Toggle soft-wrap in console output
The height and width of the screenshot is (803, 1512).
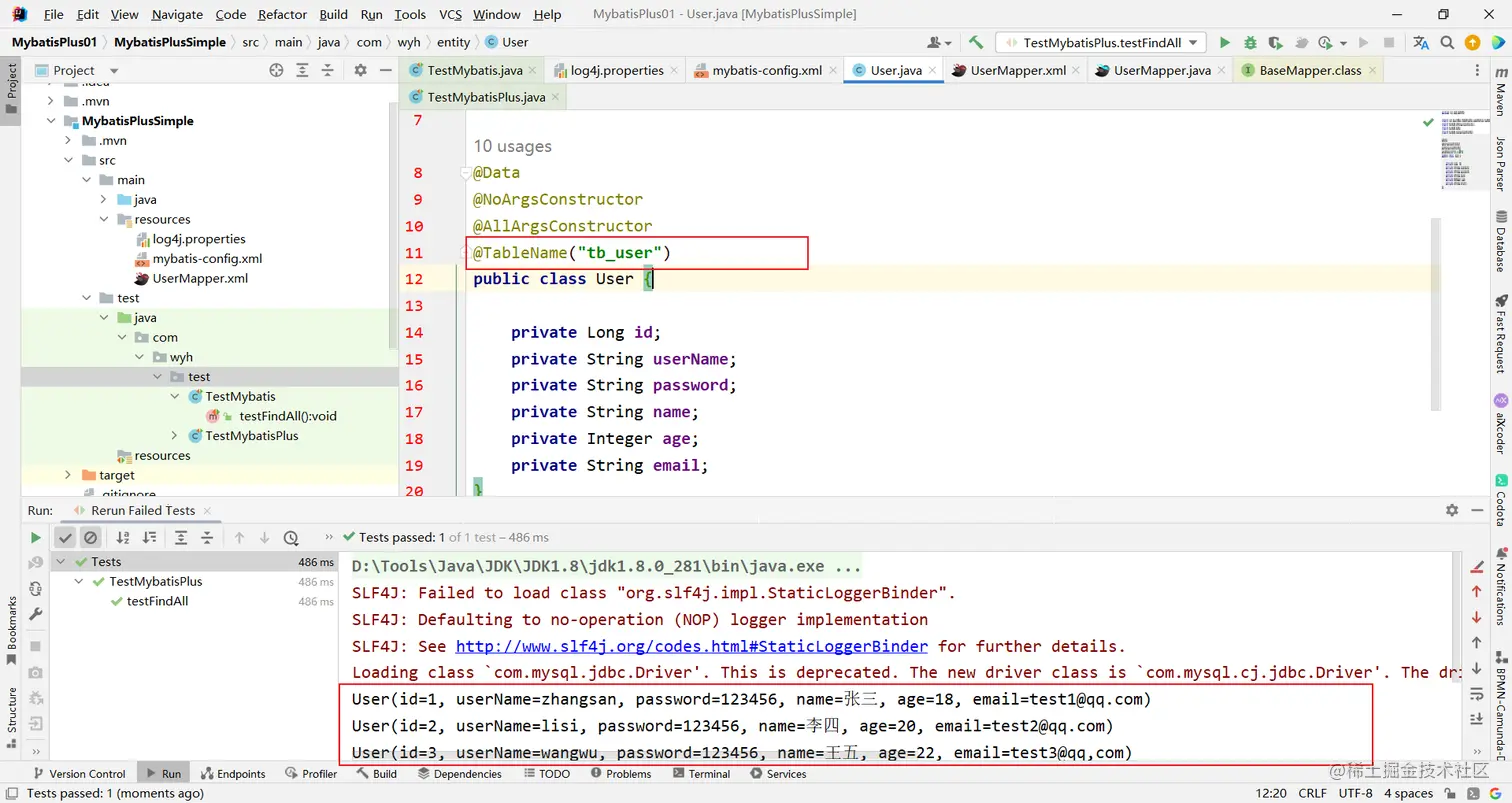tap(1477, 694)
